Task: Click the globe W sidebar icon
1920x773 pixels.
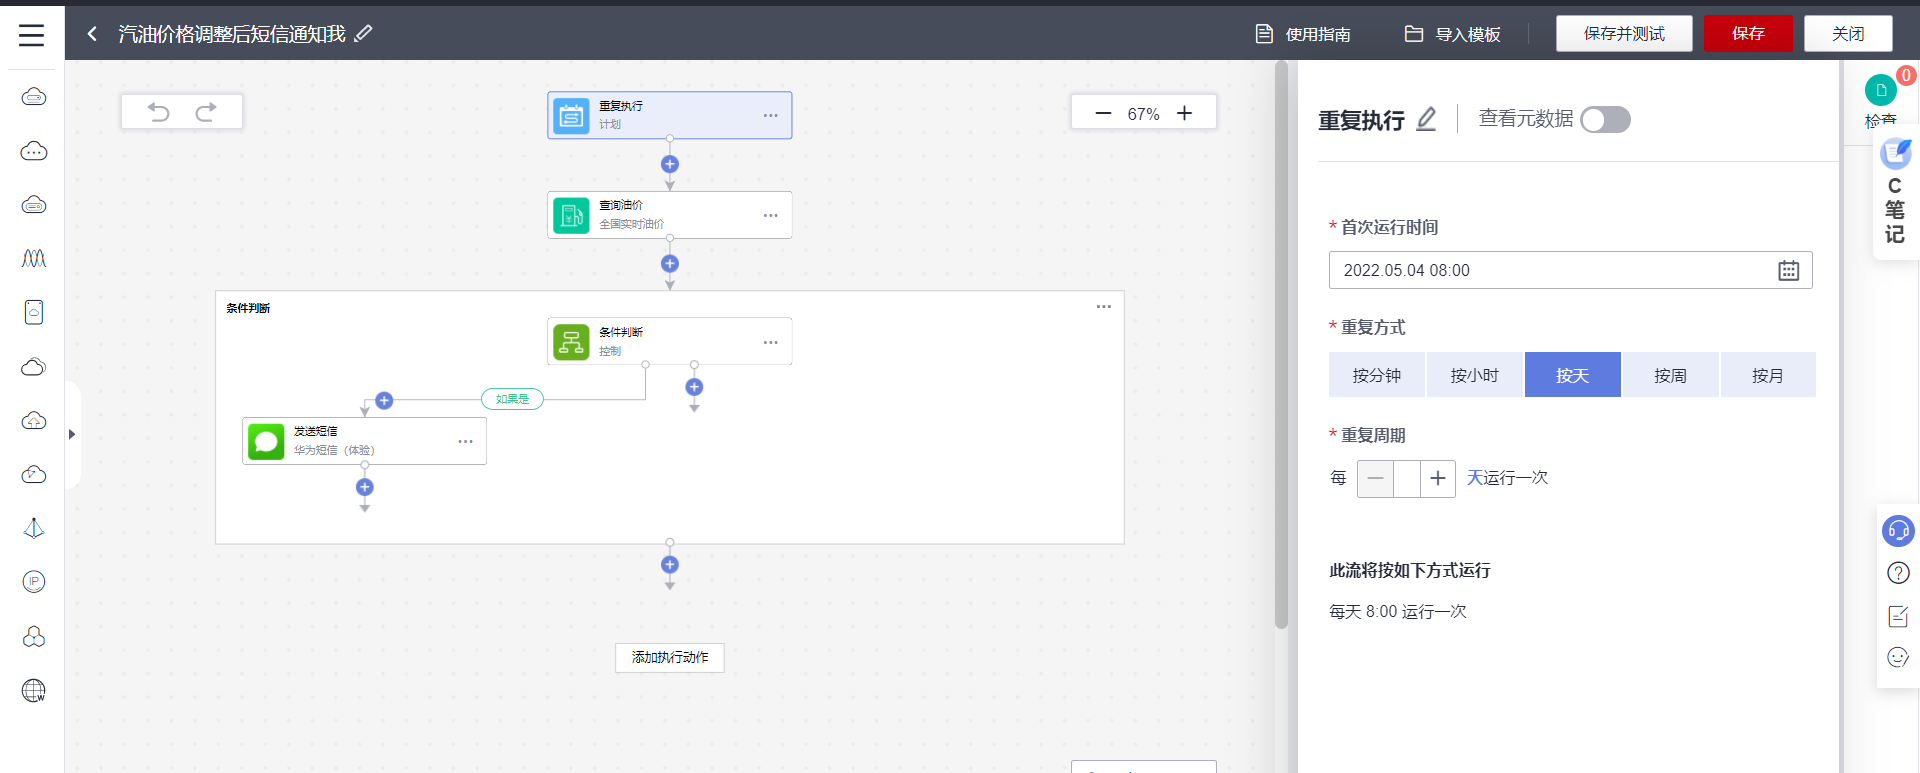Action: [x=34, y=690]
